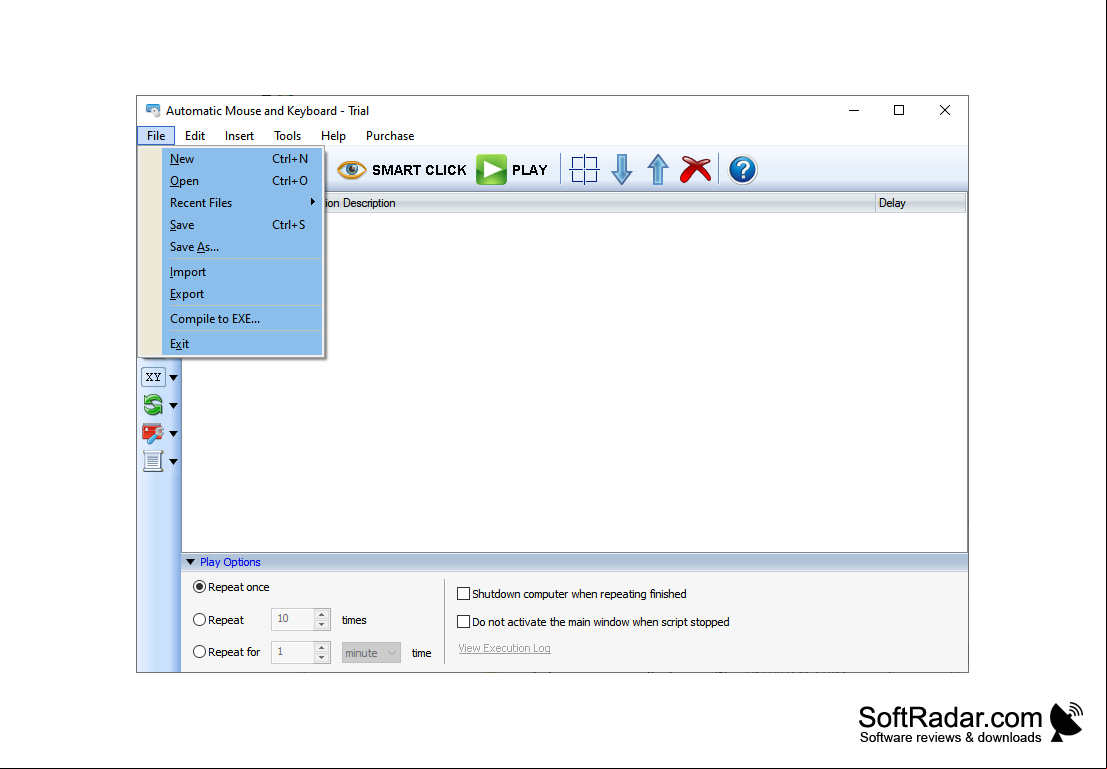Collapse the Play Options panel triangle

coord(191,562)
